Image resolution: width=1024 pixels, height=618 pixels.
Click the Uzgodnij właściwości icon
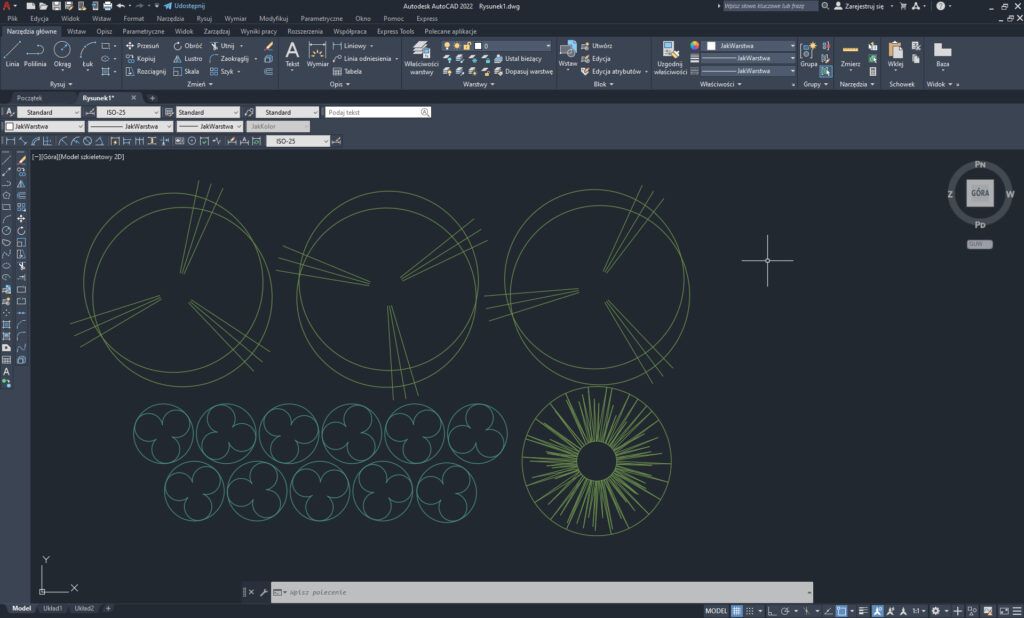point(670,57)
